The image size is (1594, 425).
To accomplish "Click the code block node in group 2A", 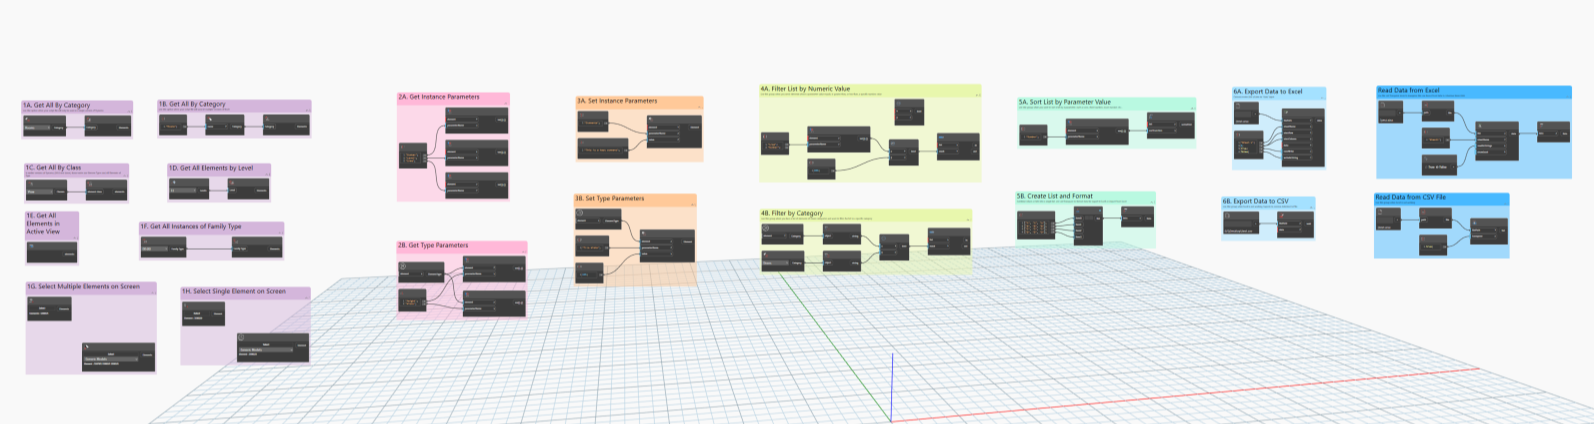I will click(412, 156).
